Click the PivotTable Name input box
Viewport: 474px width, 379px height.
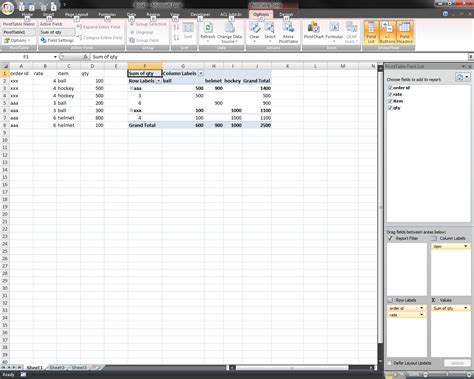coord(19,32)
